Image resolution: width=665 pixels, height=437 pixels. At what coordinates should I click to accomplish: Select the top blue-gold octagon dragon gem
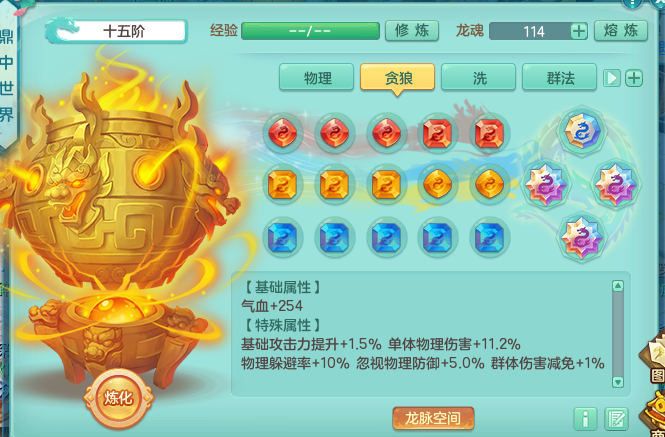(x=582, y=131)
